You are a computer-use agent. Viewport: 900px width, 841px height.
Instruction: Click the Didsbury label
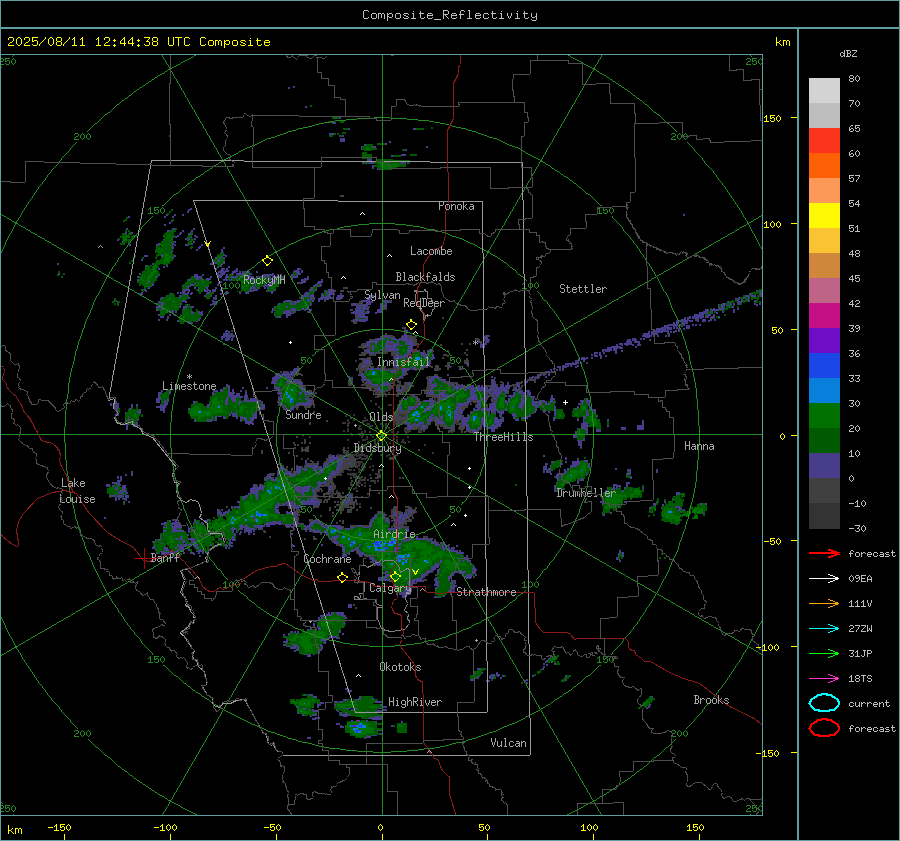pos(378,448)
